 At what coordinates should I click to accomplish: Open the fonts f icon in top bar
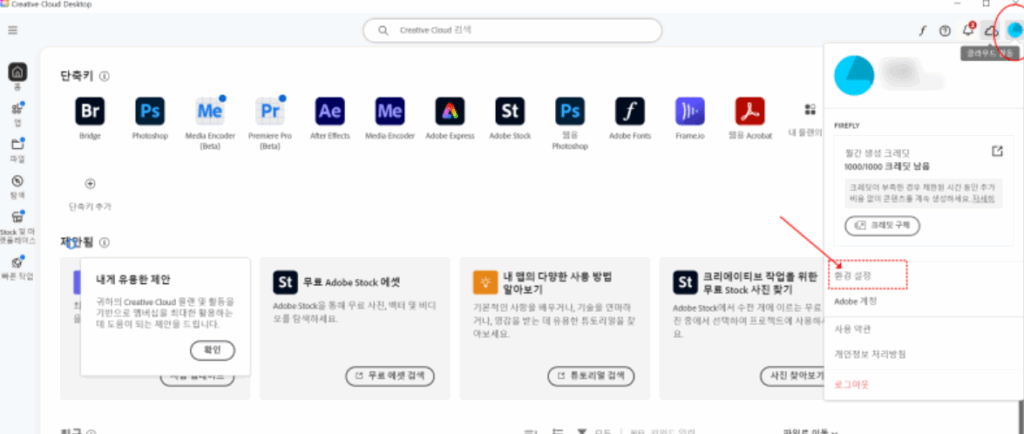(923, 31)
